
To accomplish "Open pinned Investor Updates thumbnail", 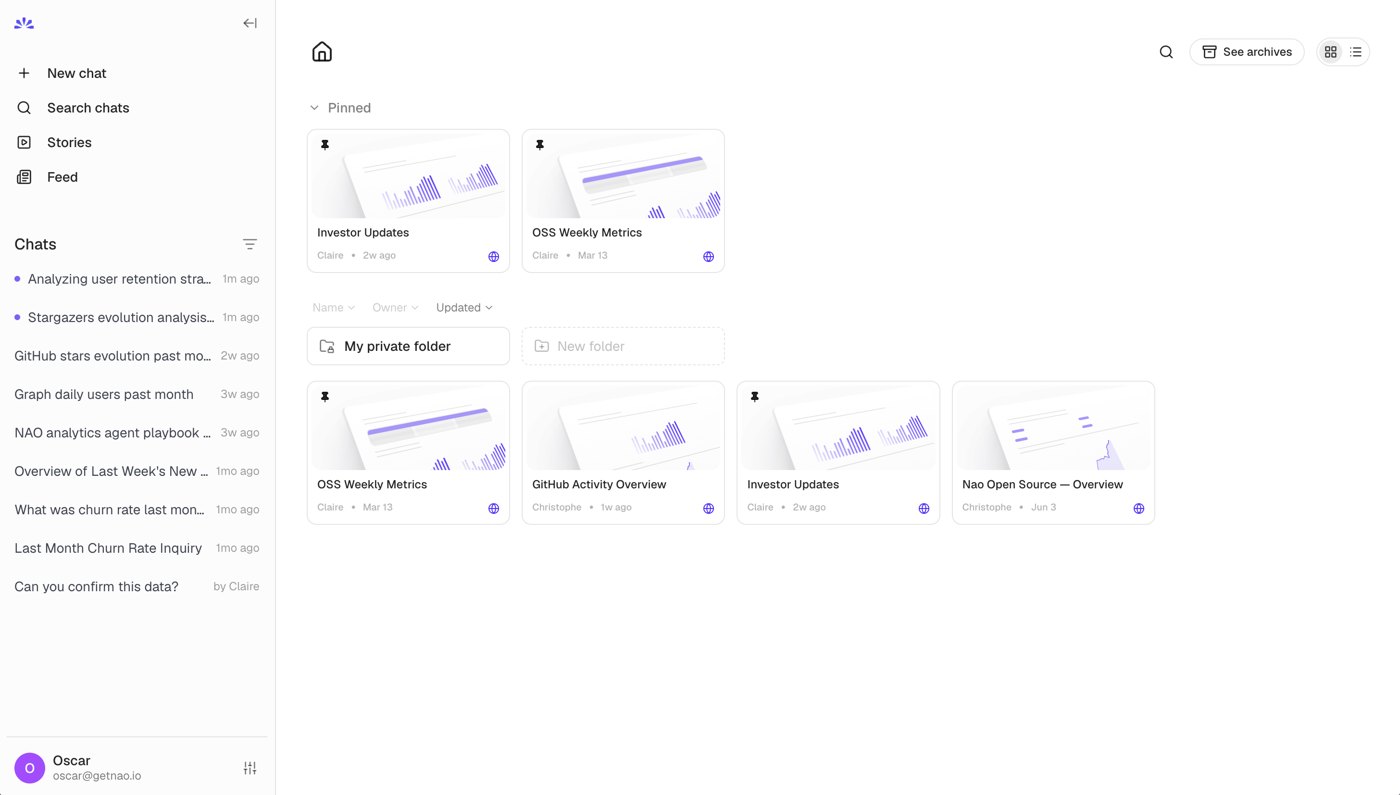I will coord(408,176).
